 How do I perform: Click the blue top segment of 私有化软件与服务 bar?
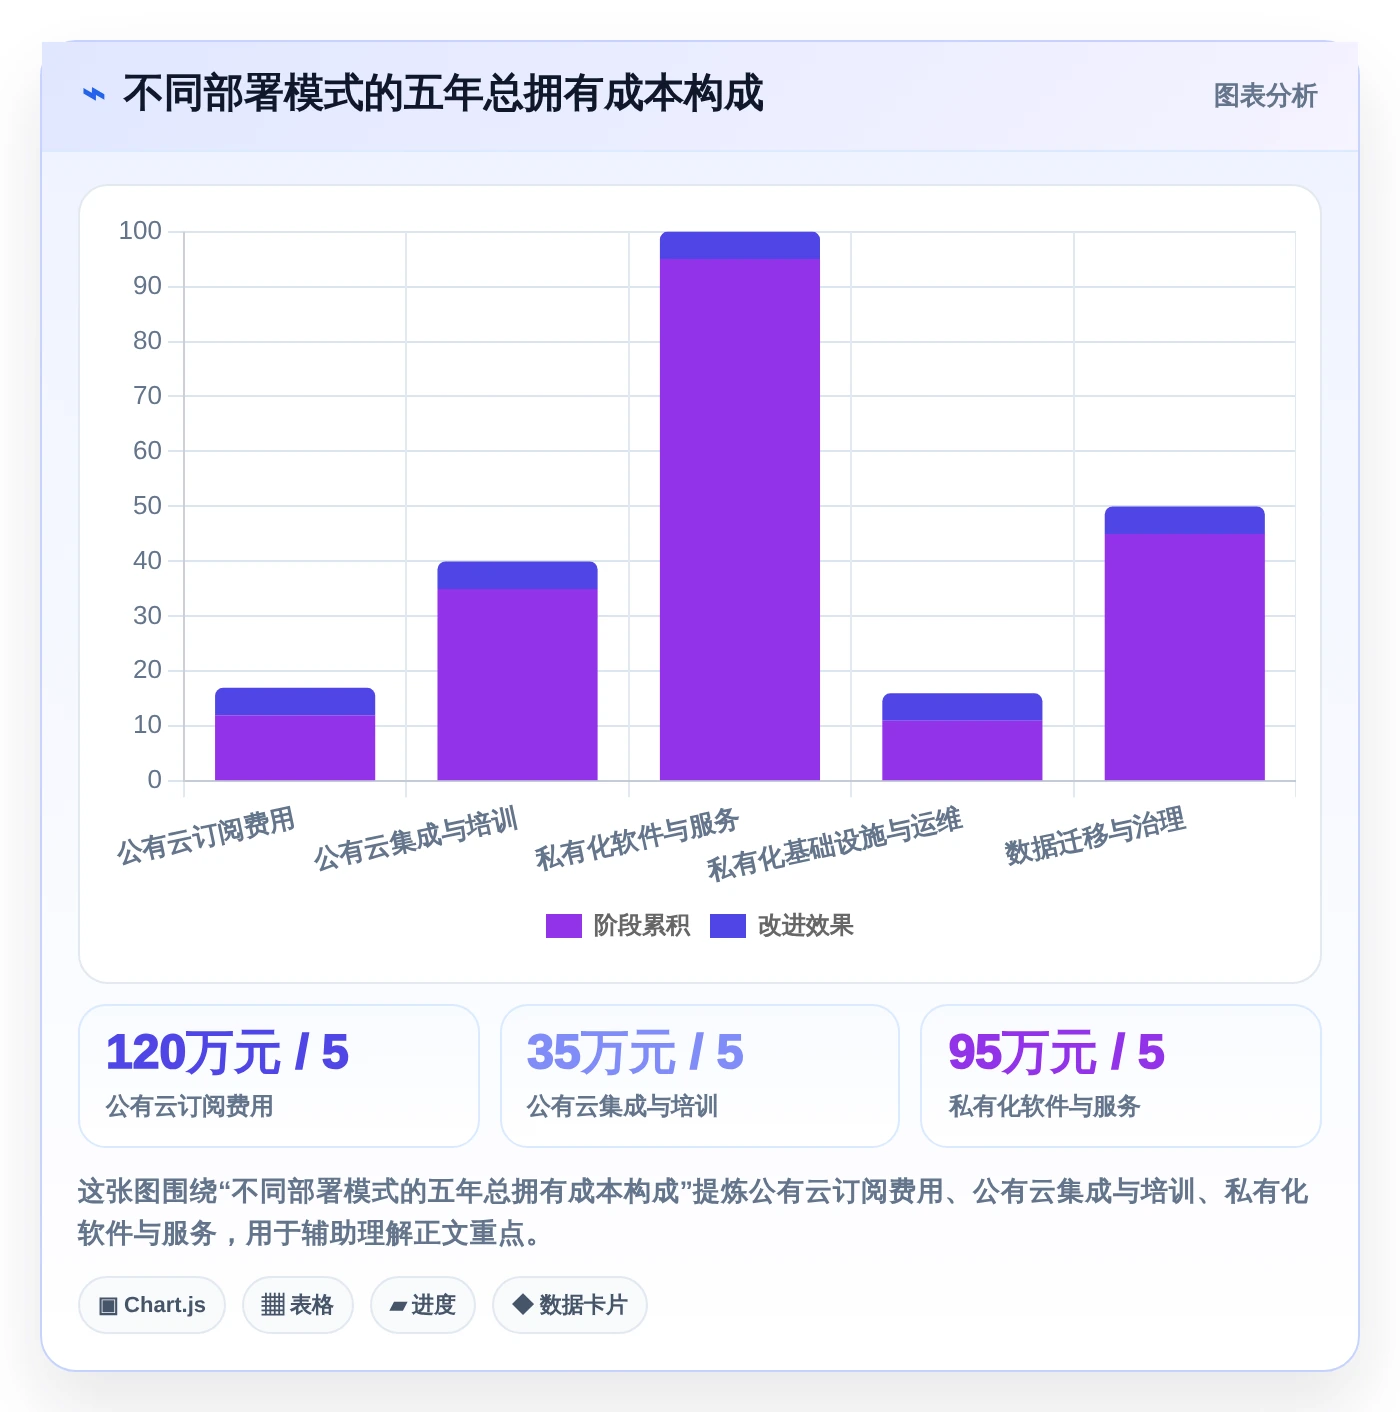point(740,246)
